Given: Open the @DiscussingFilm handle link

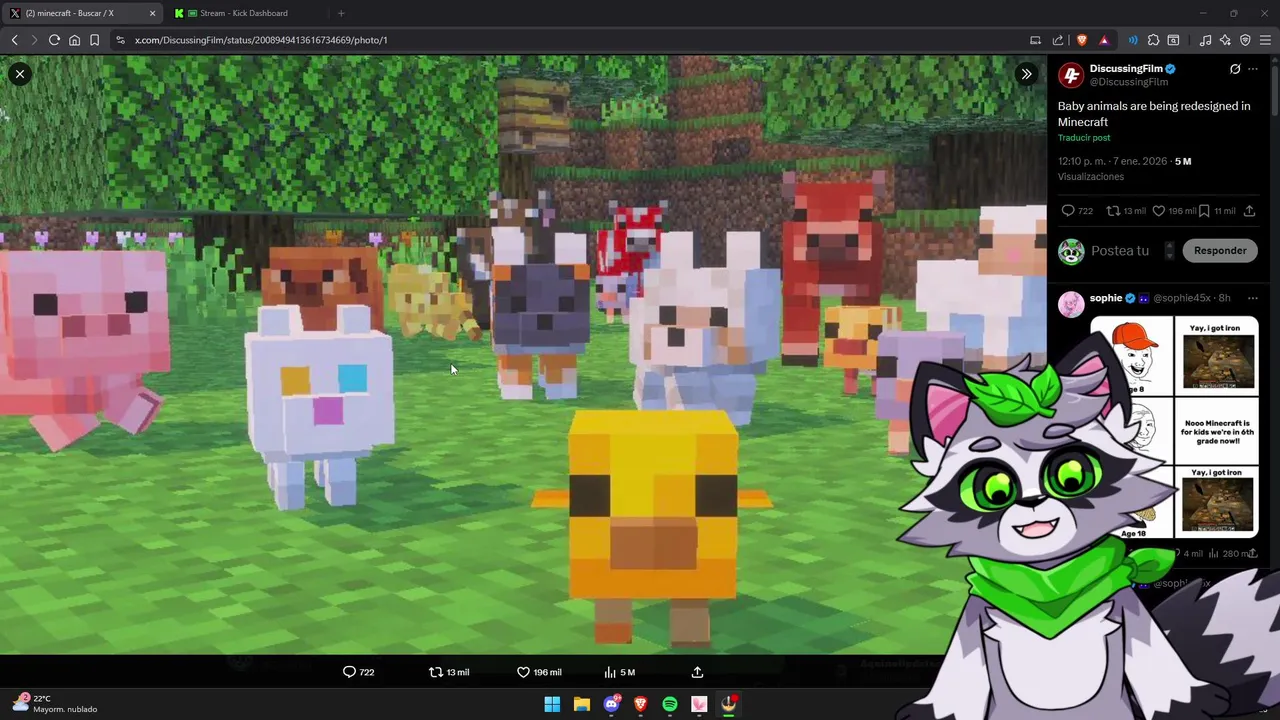Looking at the screenshot, I should (1129, 82).
